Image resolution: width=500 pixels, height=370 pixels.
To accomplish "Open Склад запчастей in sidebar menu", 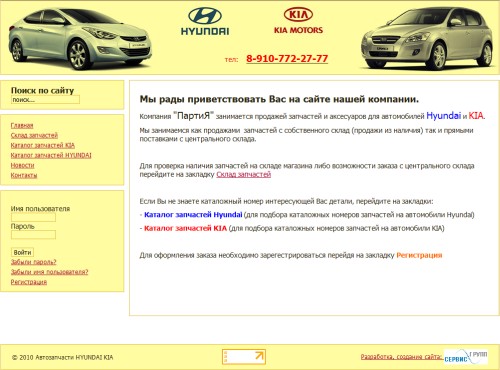I will [x=34, y=135].
